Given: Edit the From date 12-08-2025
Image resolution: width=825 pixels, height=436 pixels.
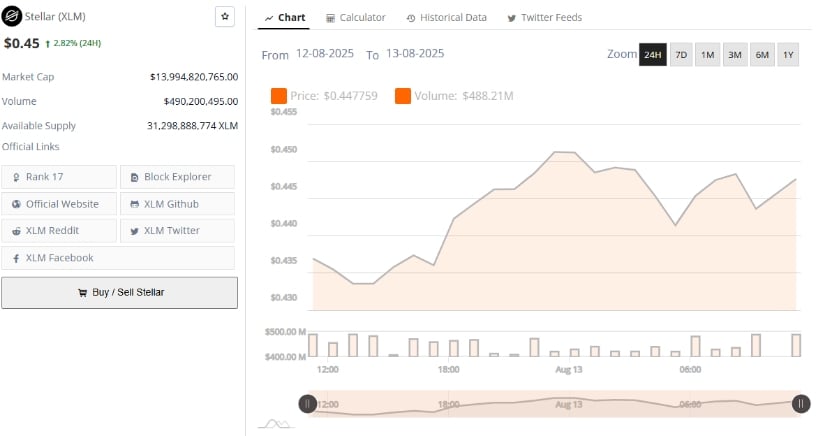Looking at the screenshot, I should coord(325,54).
